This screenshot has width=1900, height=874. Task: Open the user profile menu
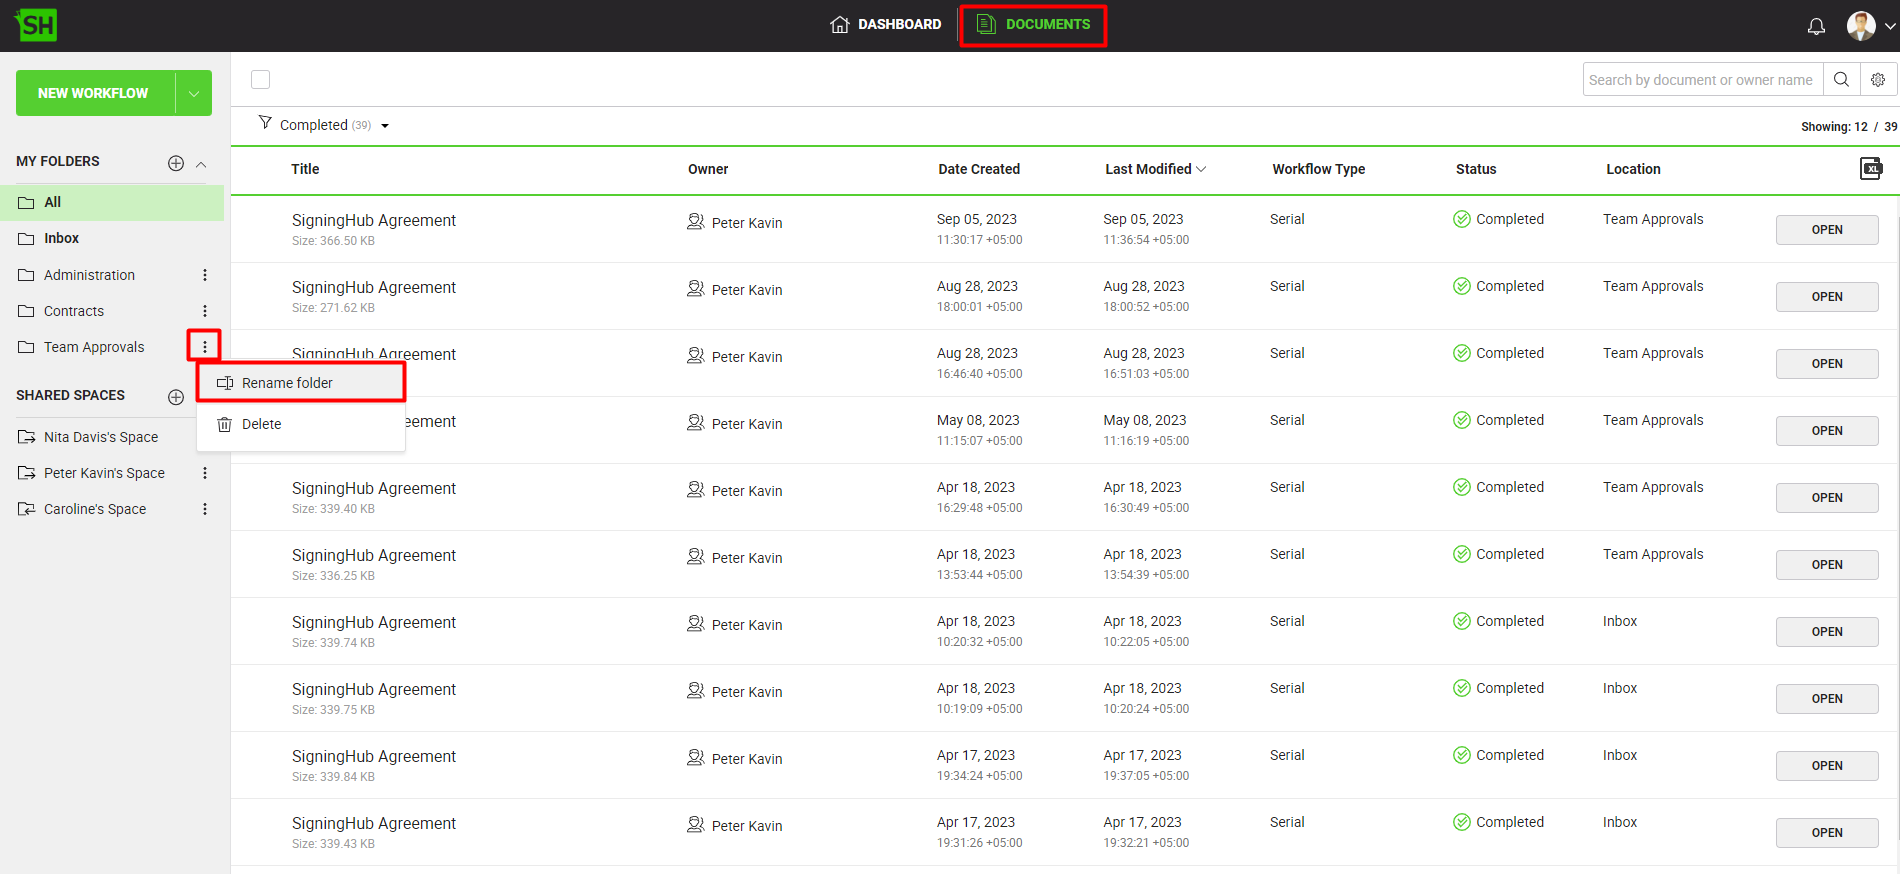click(x=1869, y=26)
